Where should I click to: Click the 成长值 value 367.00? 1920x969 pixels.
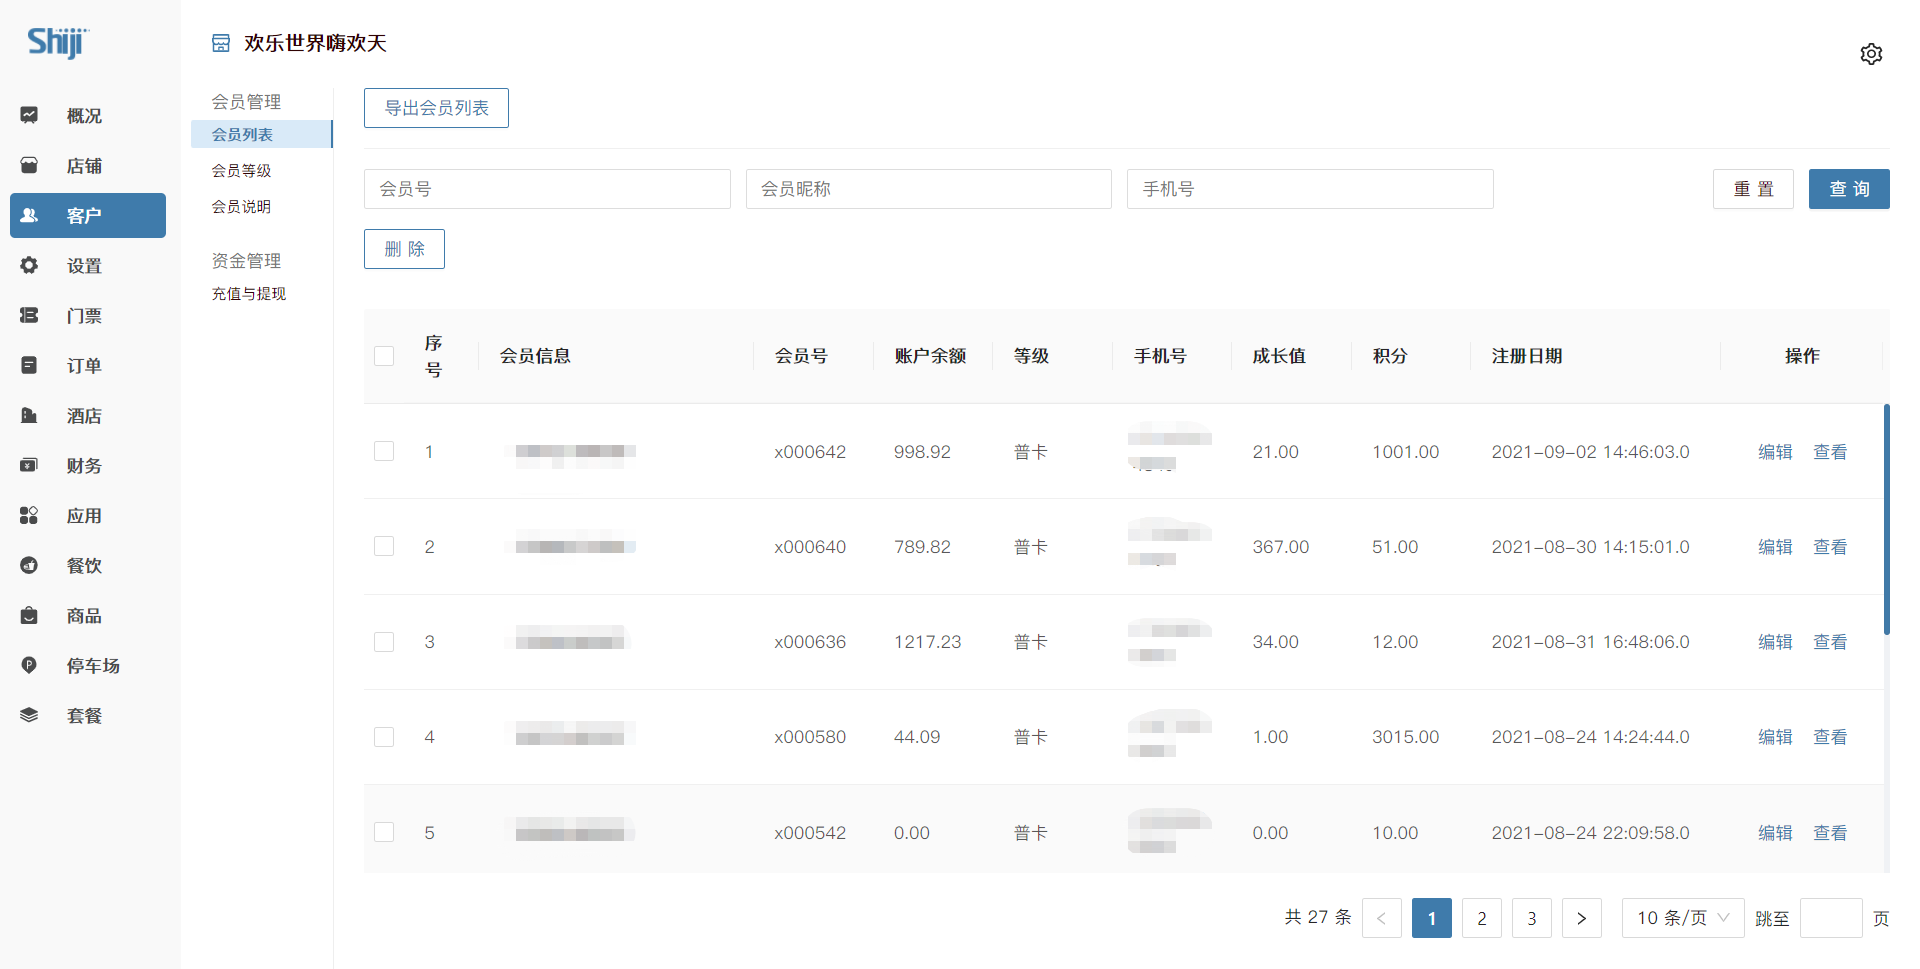coord(1280,547)
